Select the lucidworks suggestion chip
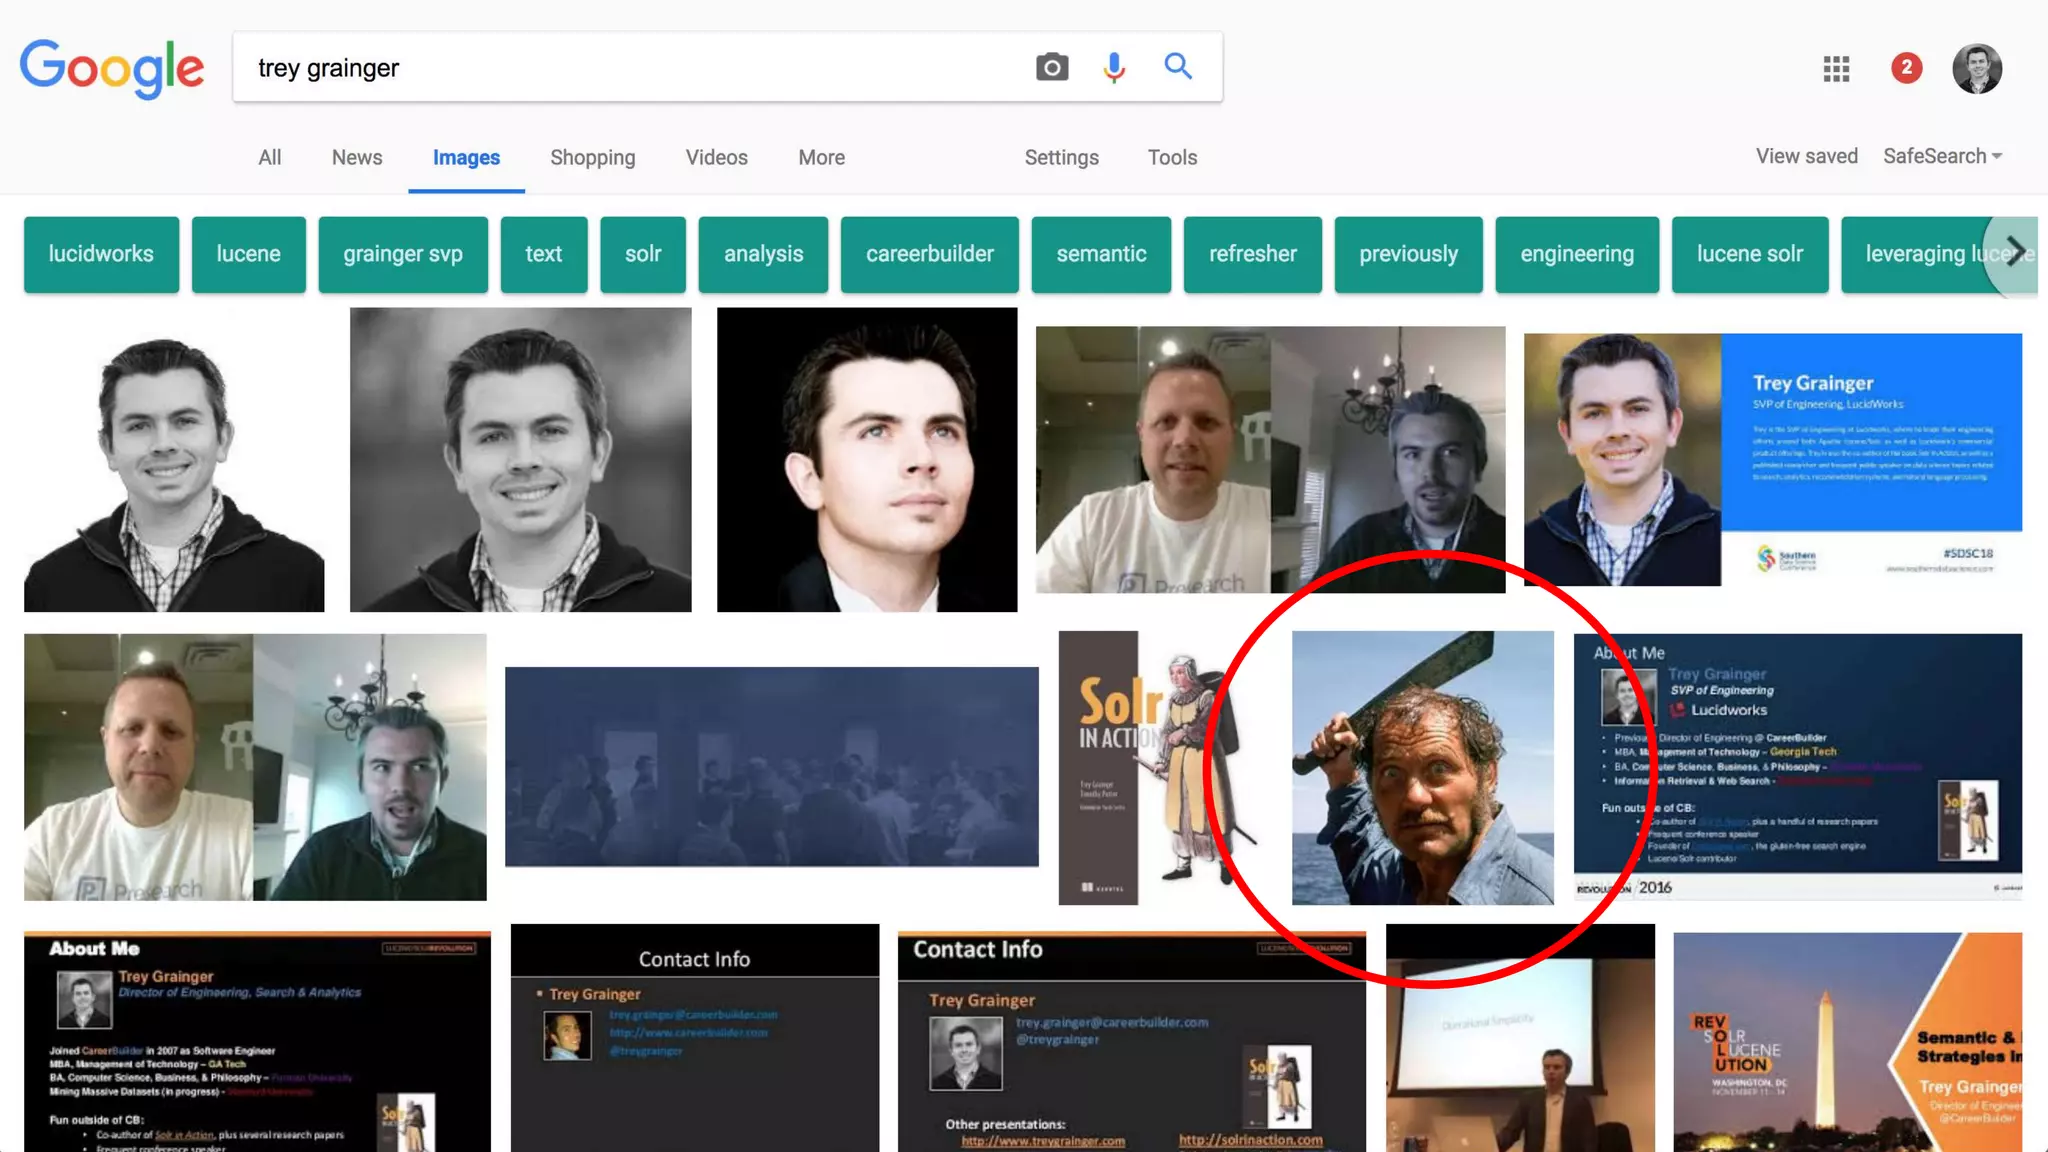 point(101,254)
